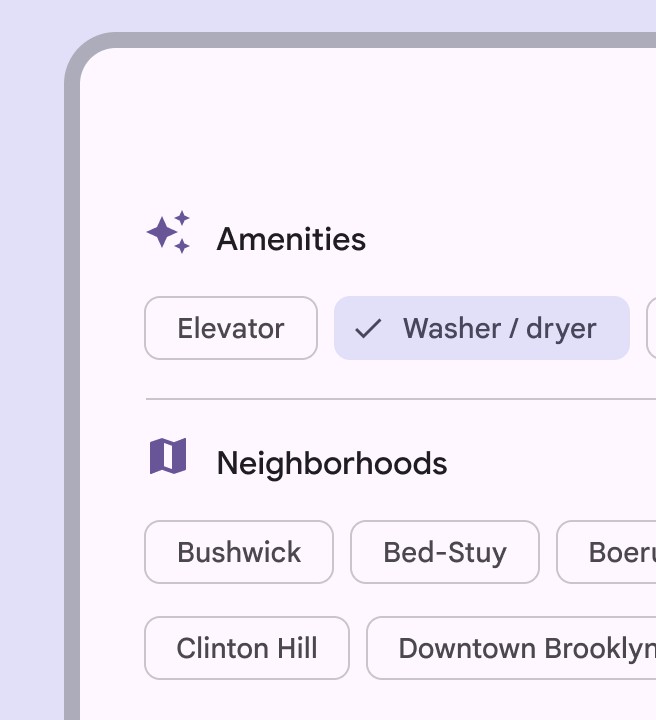Select the partially visible Boerum chip
The width and height of the screenshot is (656, 720).
612,552
